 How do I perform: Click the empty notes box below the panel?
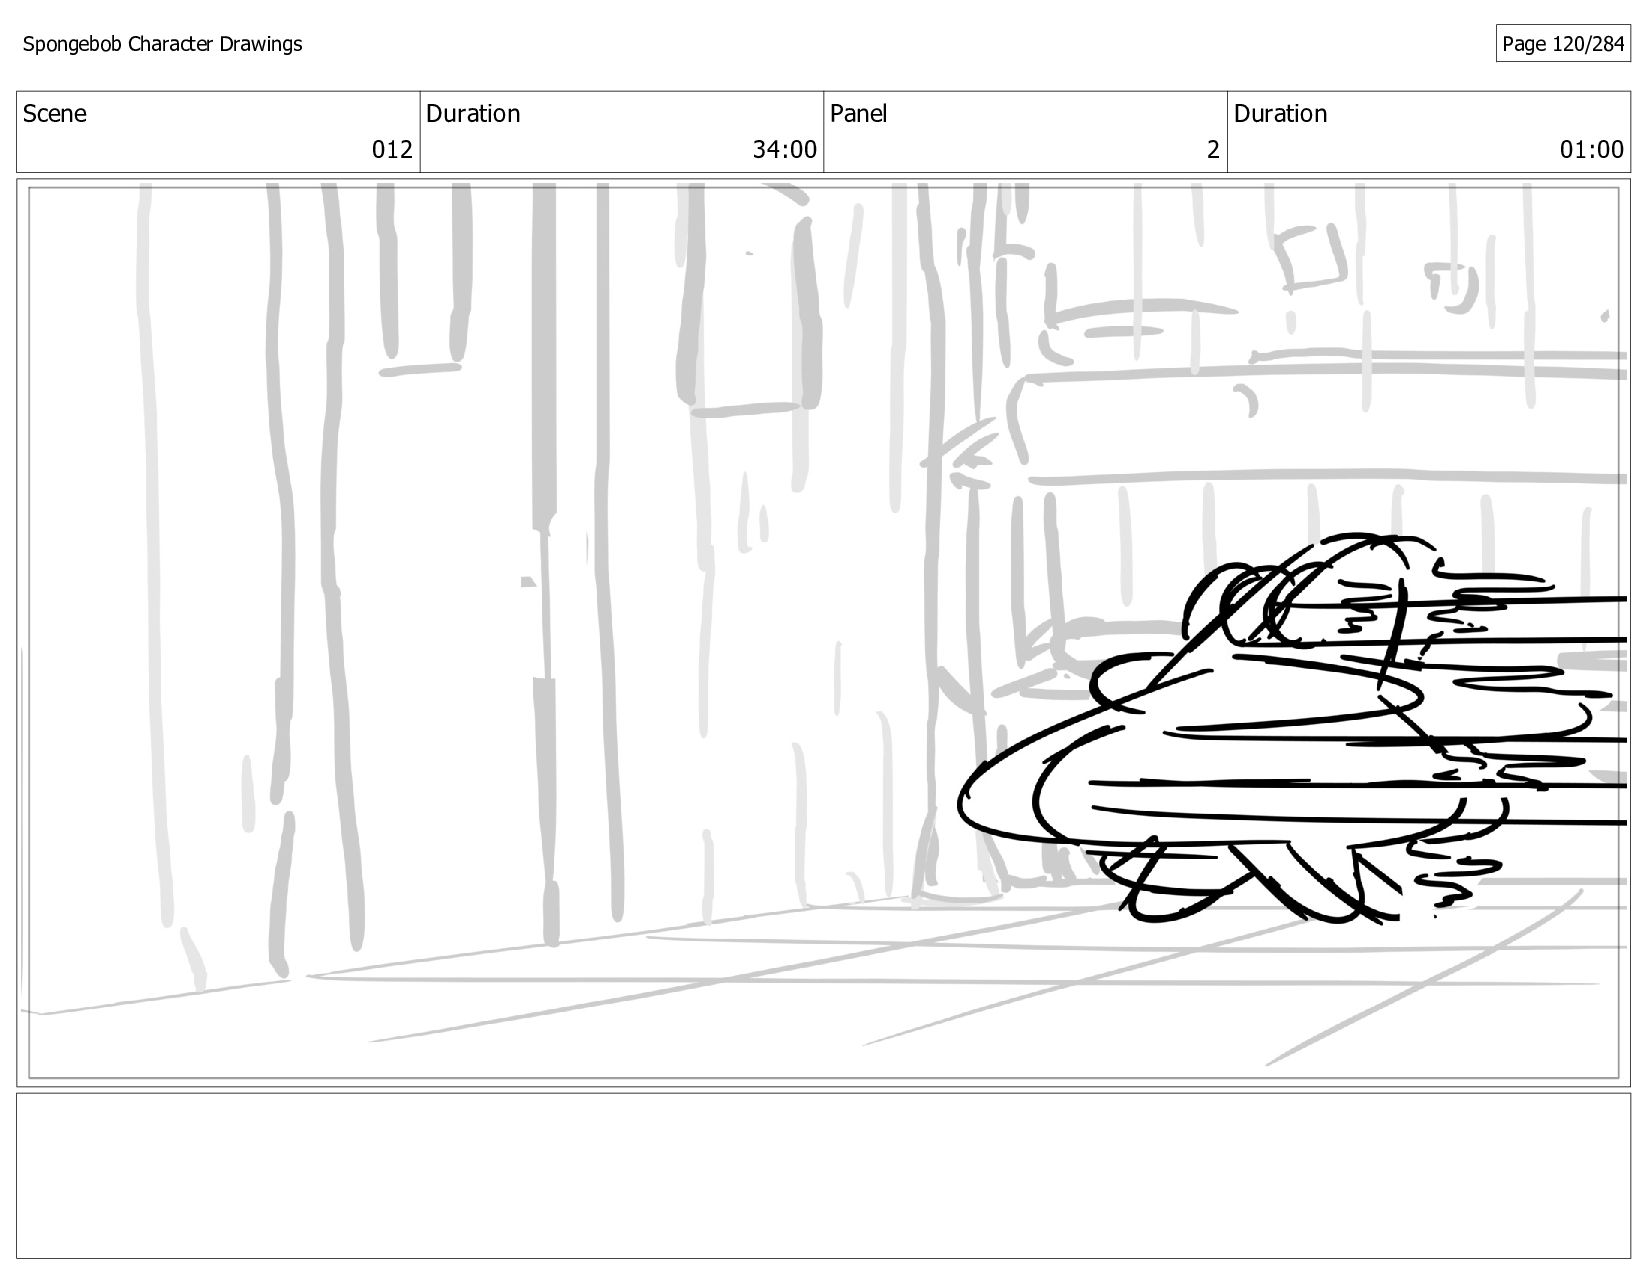[823, 1176]
